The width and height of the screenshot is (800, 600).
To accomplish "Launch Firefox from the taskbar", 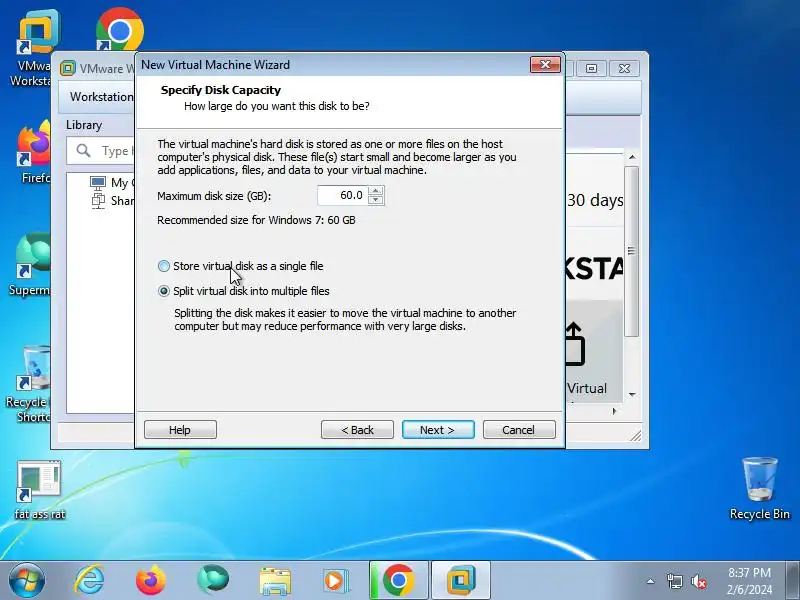I will (151, 580).
